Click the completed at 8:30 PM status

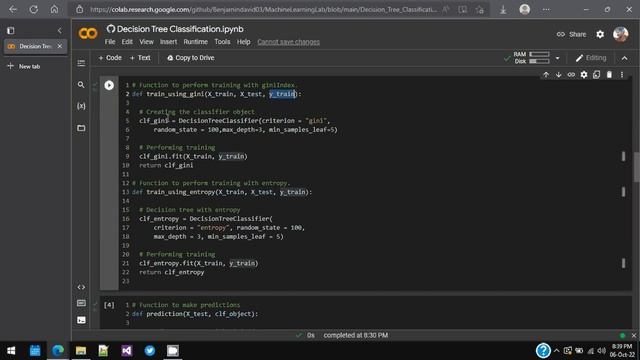pos(356,336)
